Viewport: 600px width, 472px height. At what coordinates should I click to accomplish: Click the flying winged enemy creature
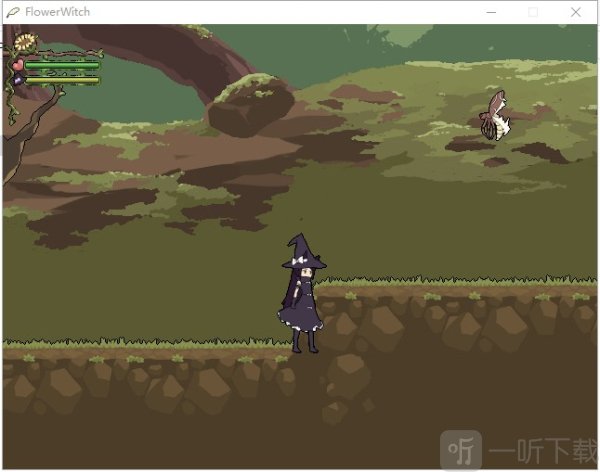point(495,116)
